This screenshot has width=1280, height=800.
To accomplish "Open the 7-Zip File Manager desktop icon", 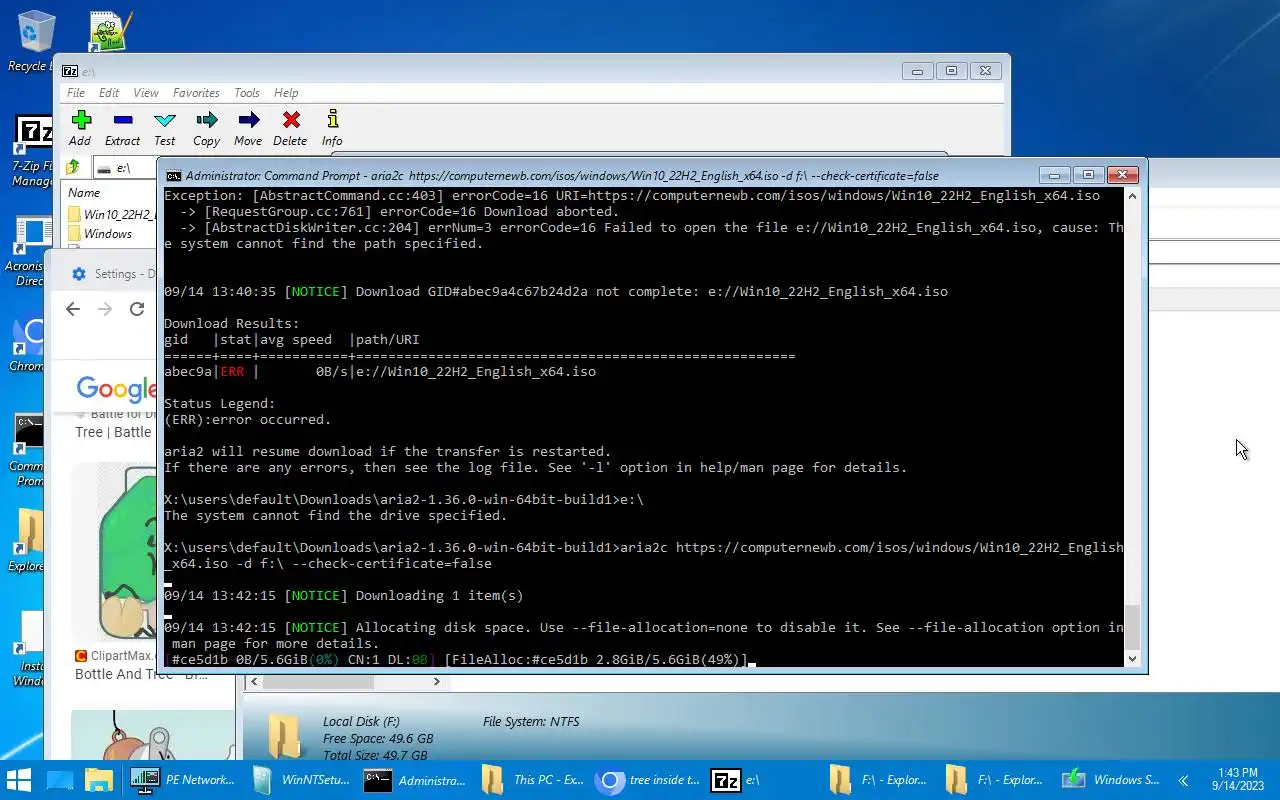I will coord(32,152).
